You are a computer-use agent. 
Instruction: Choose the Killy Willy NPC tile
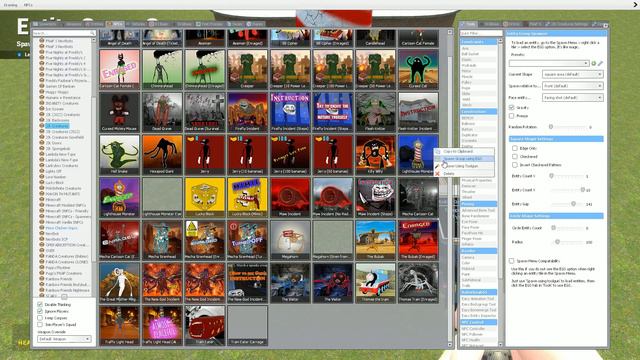pos(376,155)
